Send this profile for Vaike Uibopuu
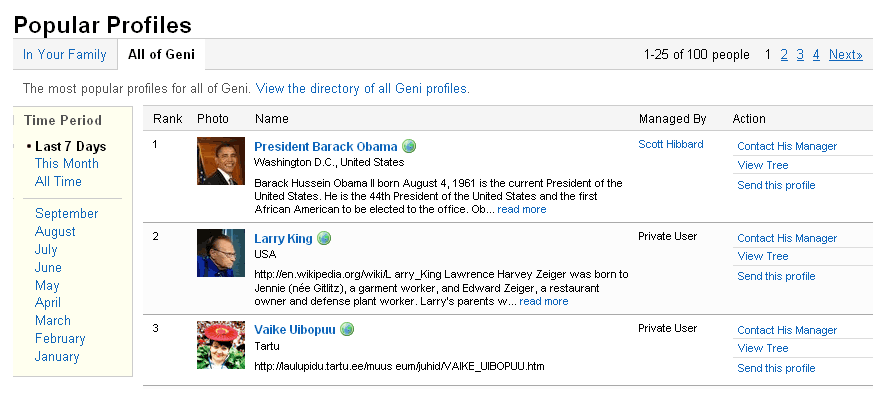890x400 pixels. click(776, 368)
